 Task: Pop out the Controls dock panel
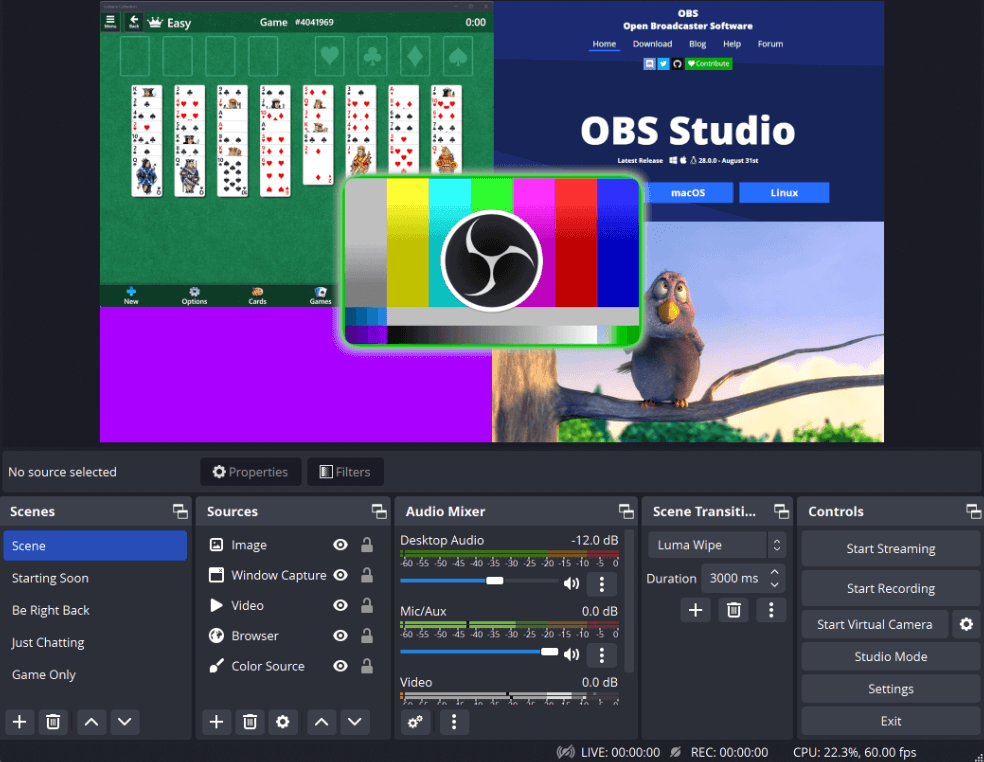973,512
